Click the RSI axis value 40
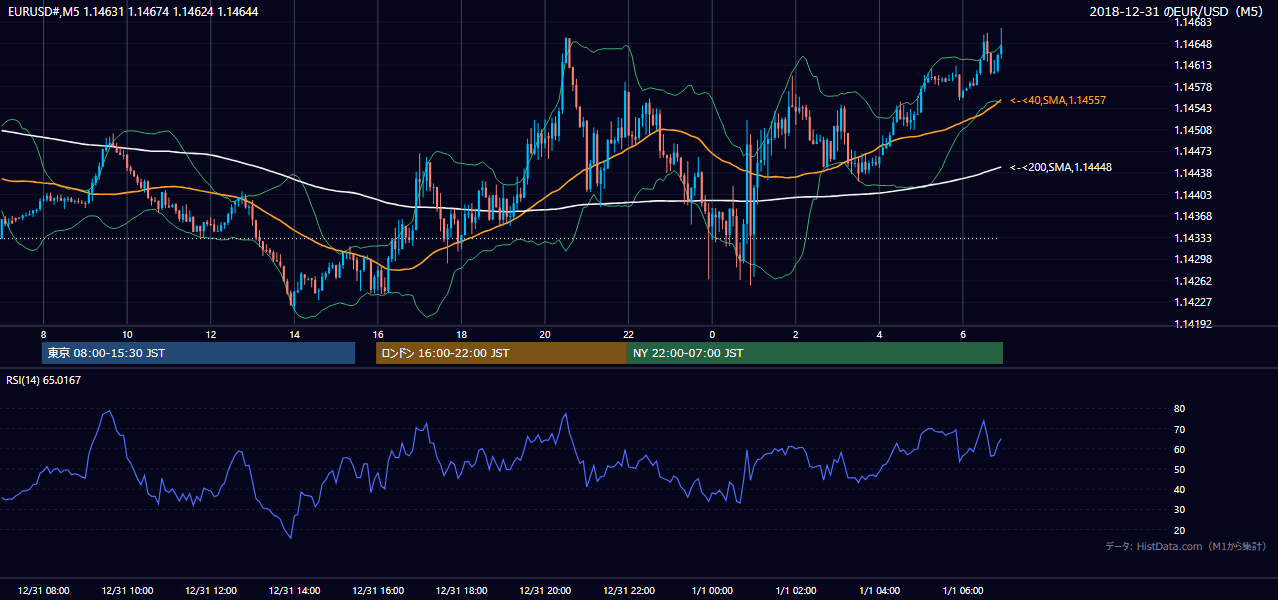The image size is (1278, 600). pyautogui.click(x=1179, y=489)
